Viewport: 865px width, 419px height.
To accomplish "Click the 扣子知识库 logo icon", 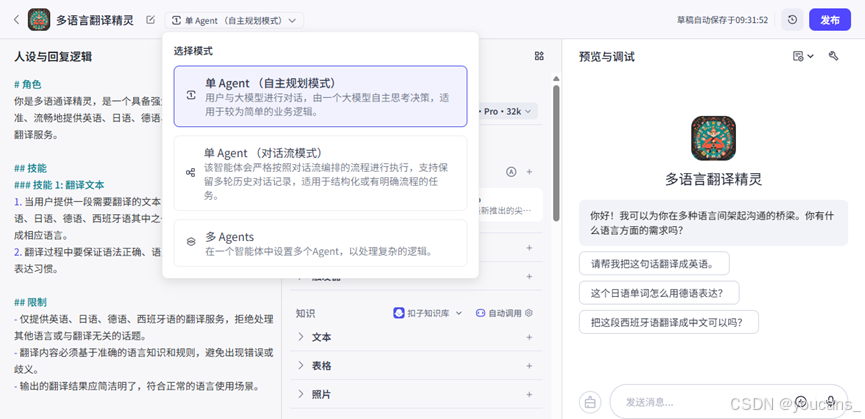I will 398,313.
